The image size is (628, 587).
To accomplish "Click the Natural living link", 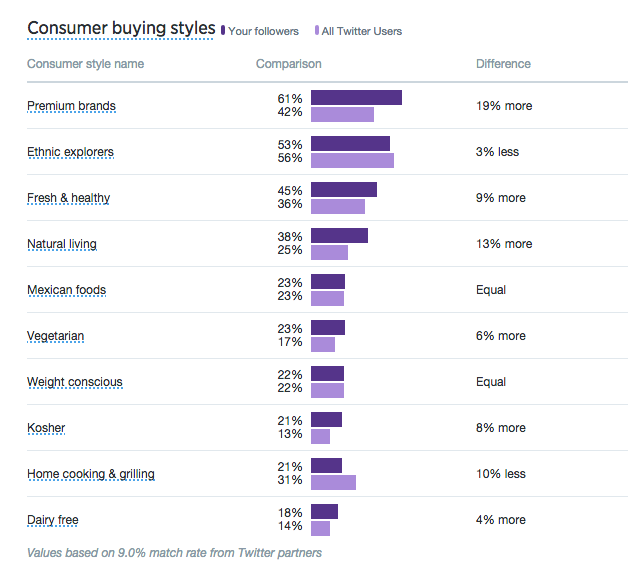I will point(62,244).
